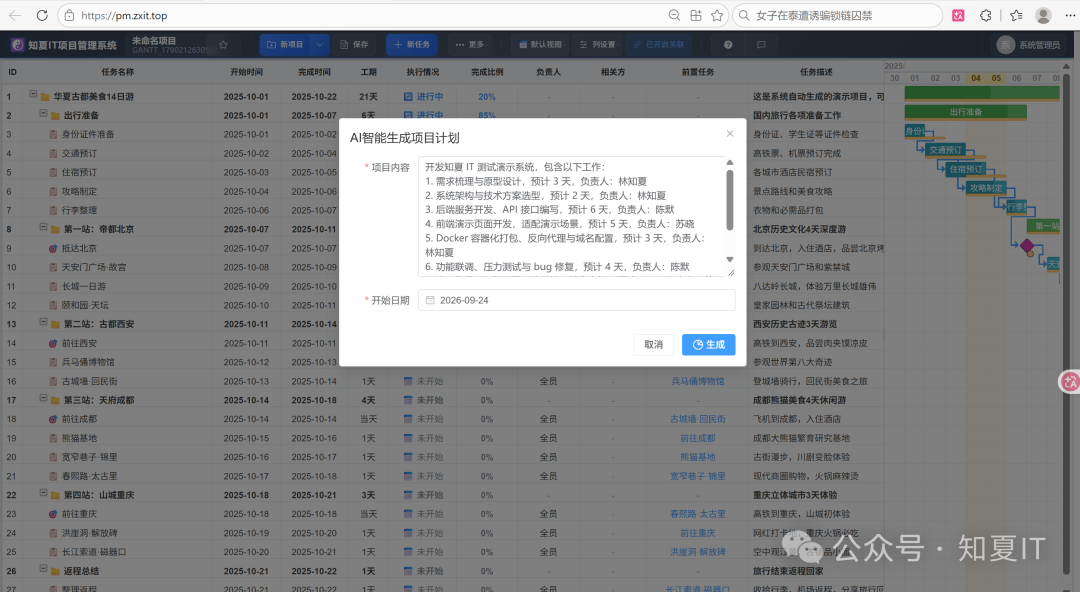
Task: Open the 更多 menu
Action: coord(470,45)
